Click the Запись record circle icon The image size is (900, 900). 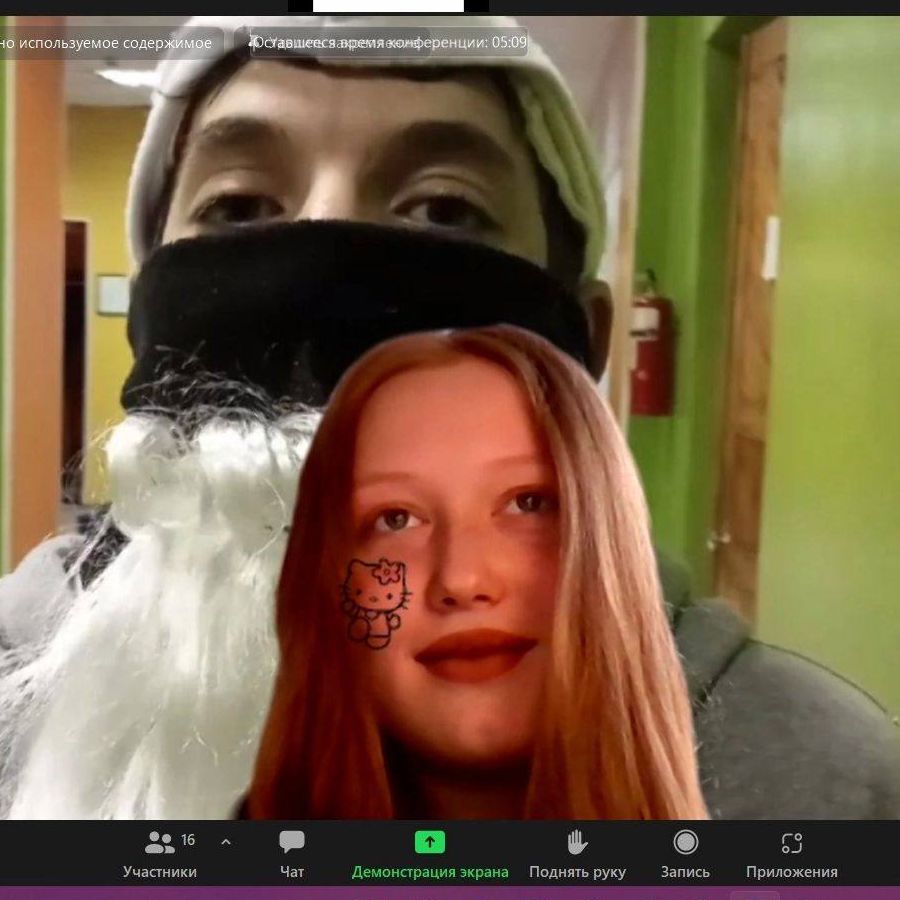(685, 842)
